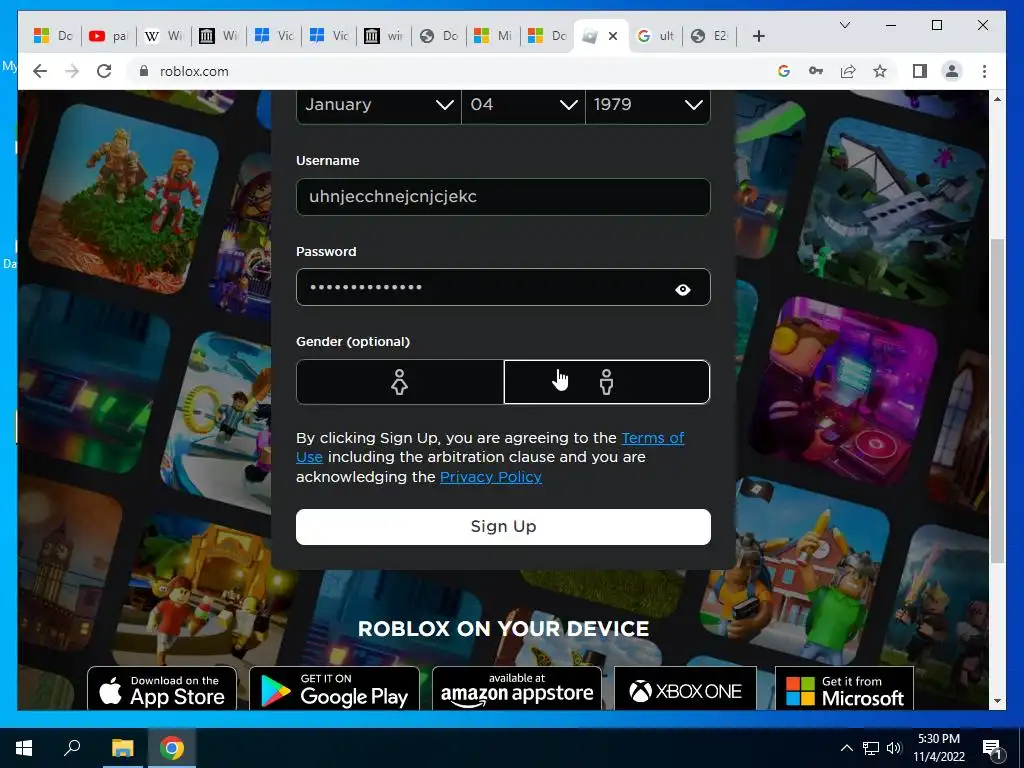Click into the Username input field
Image resolution: width=1024 pixels, height=768 pixels.
click(x=503, y=197)
